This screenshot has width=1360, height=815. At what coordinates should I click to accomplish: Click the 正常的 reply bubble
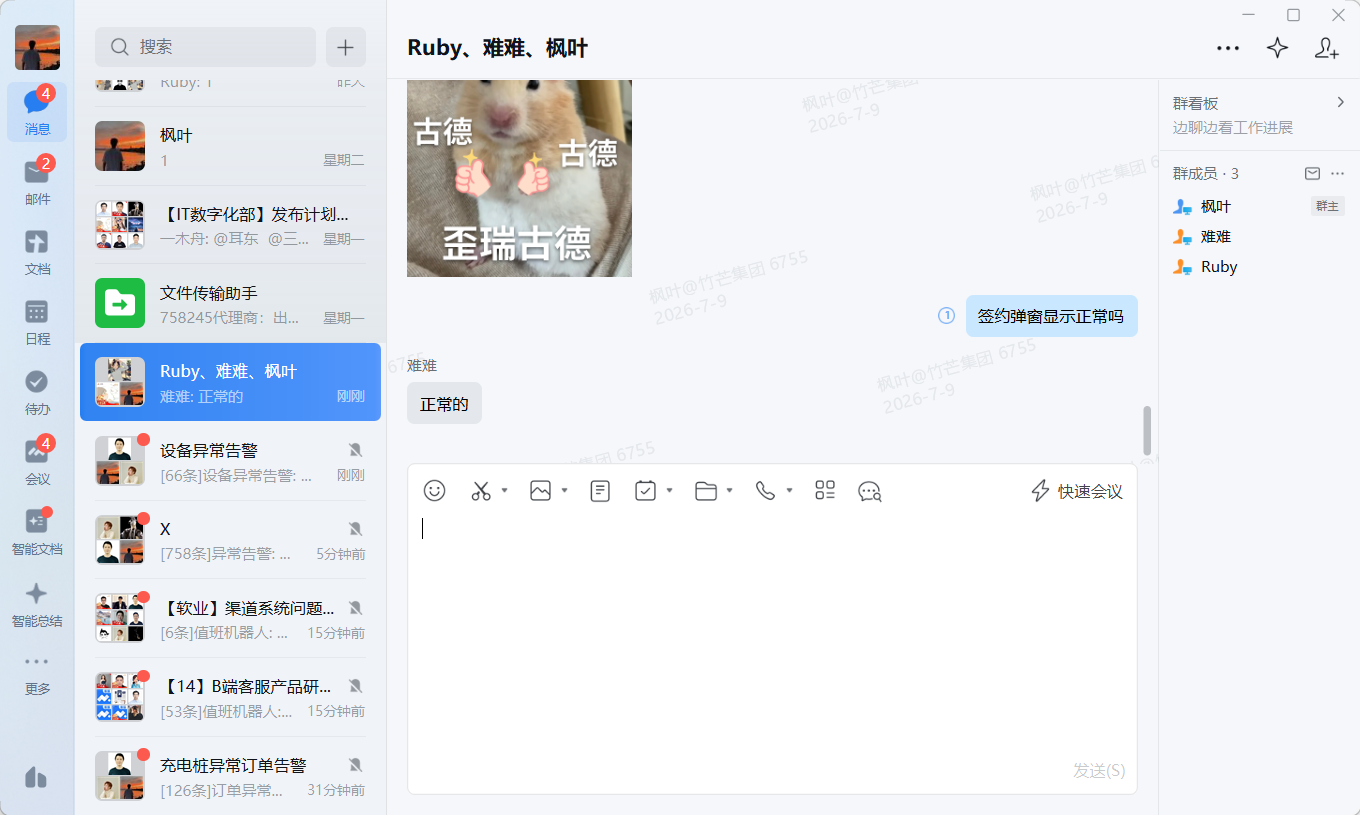coord(444,403)
